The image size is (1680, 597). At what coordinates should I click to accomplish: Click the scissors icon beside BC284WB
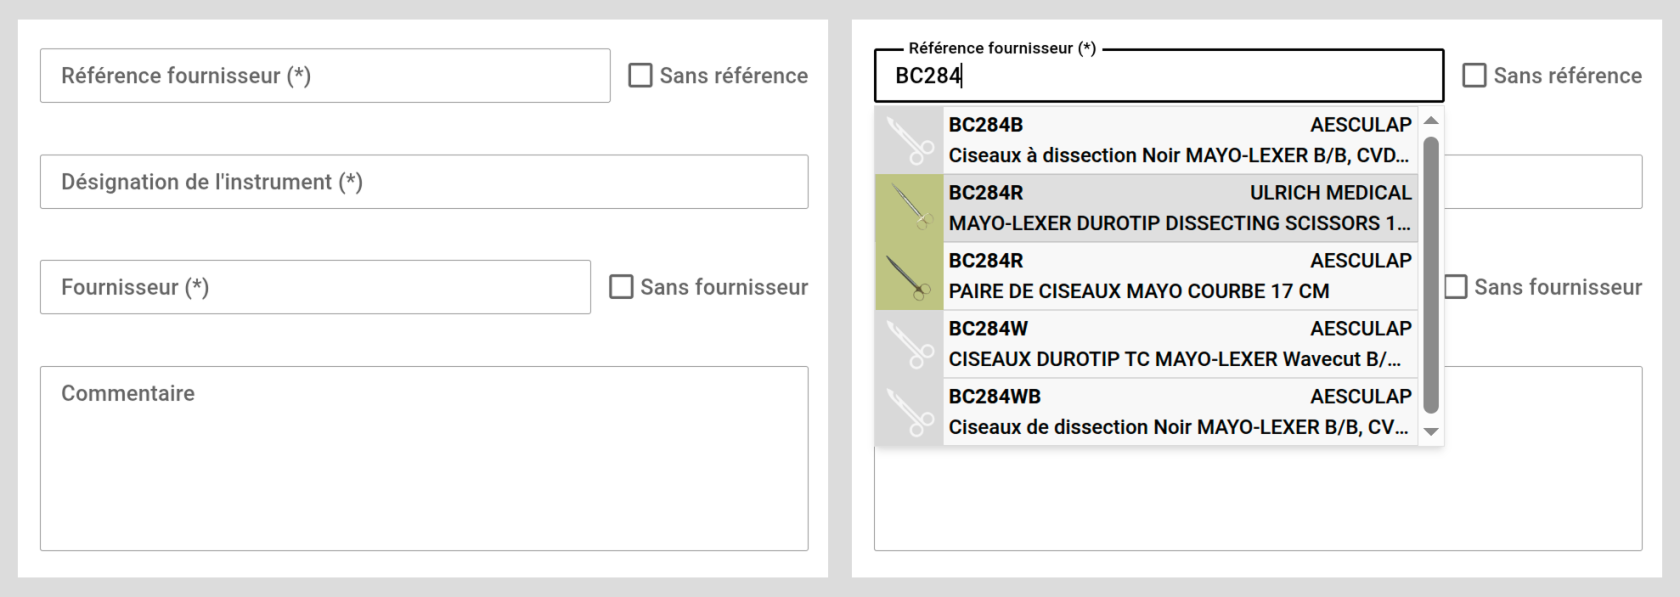909,412
